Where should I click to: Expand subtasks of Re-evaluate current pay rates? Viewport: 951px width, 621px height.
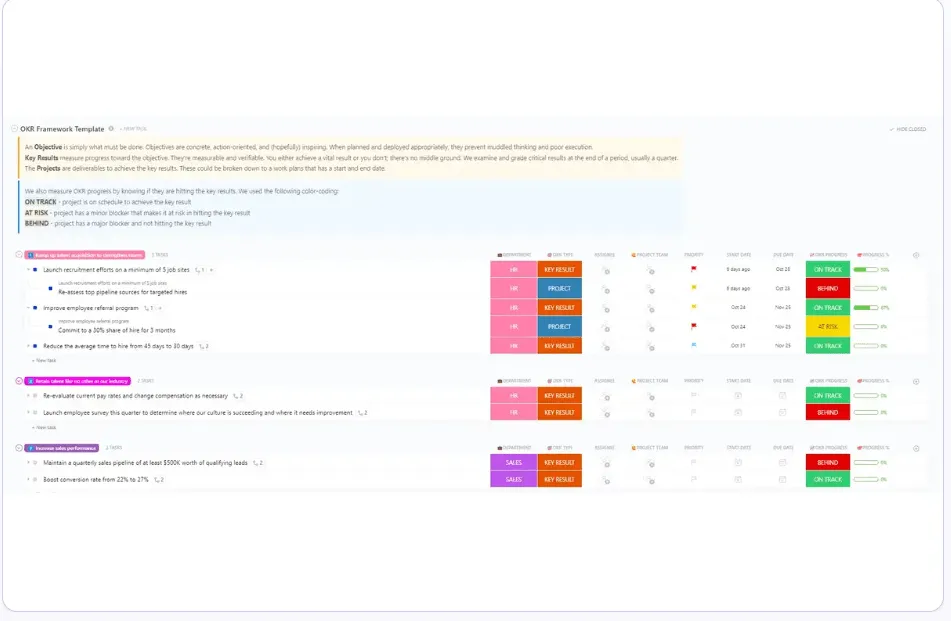click(x=28, y=396)
